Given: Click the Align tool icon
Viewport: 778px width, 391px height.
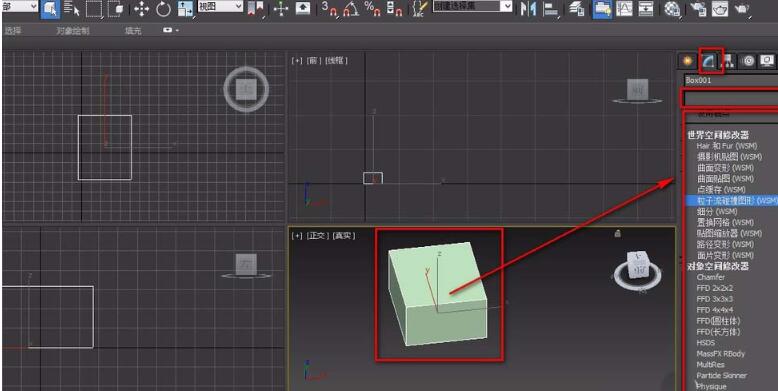Looking at the screenshot, I should click(550, 9).
